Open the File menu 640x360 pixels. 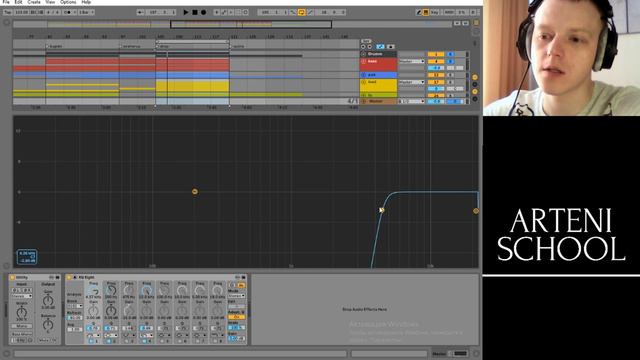coord(6,2)
